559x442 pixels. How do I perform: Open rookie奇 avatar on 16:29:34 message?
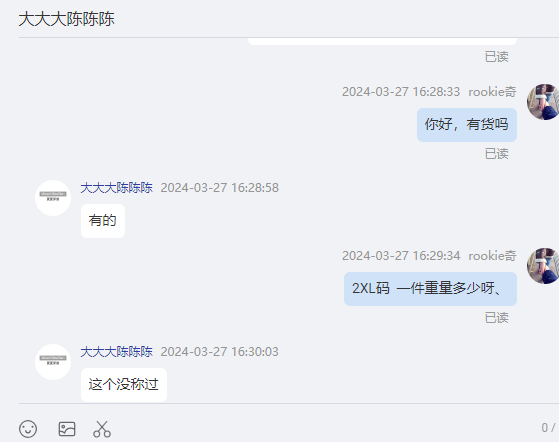(x=543, y=266)
